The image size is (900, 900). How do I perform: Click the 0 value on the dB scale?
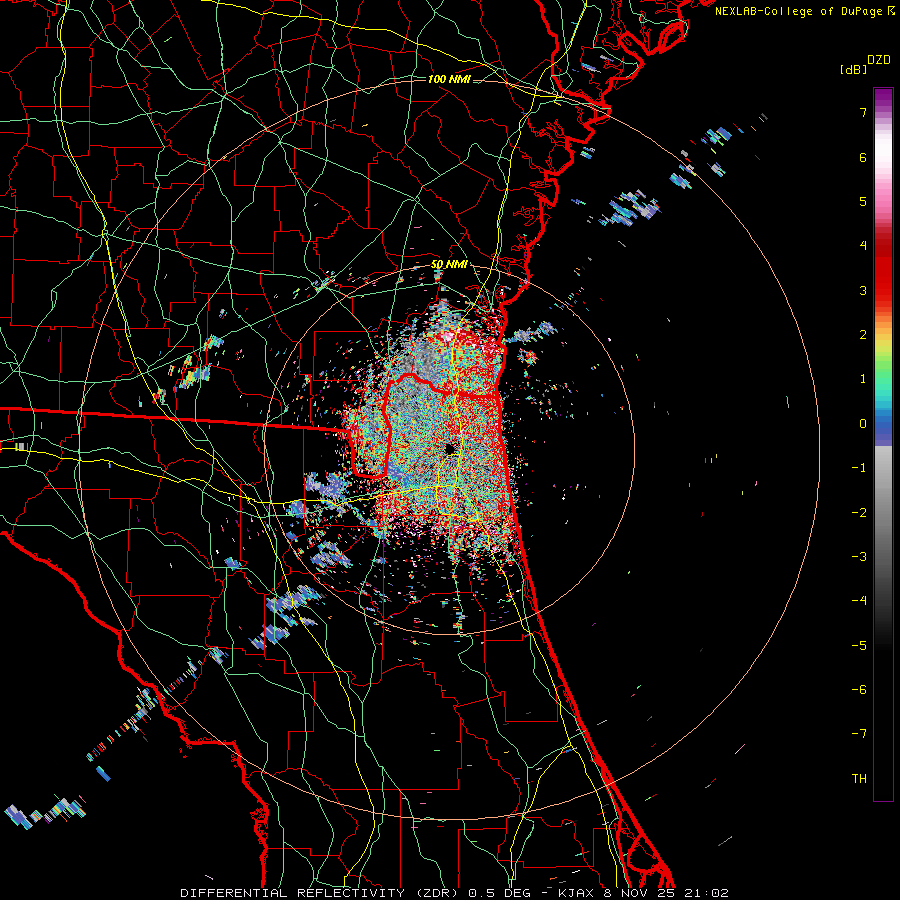coord(863,424)
